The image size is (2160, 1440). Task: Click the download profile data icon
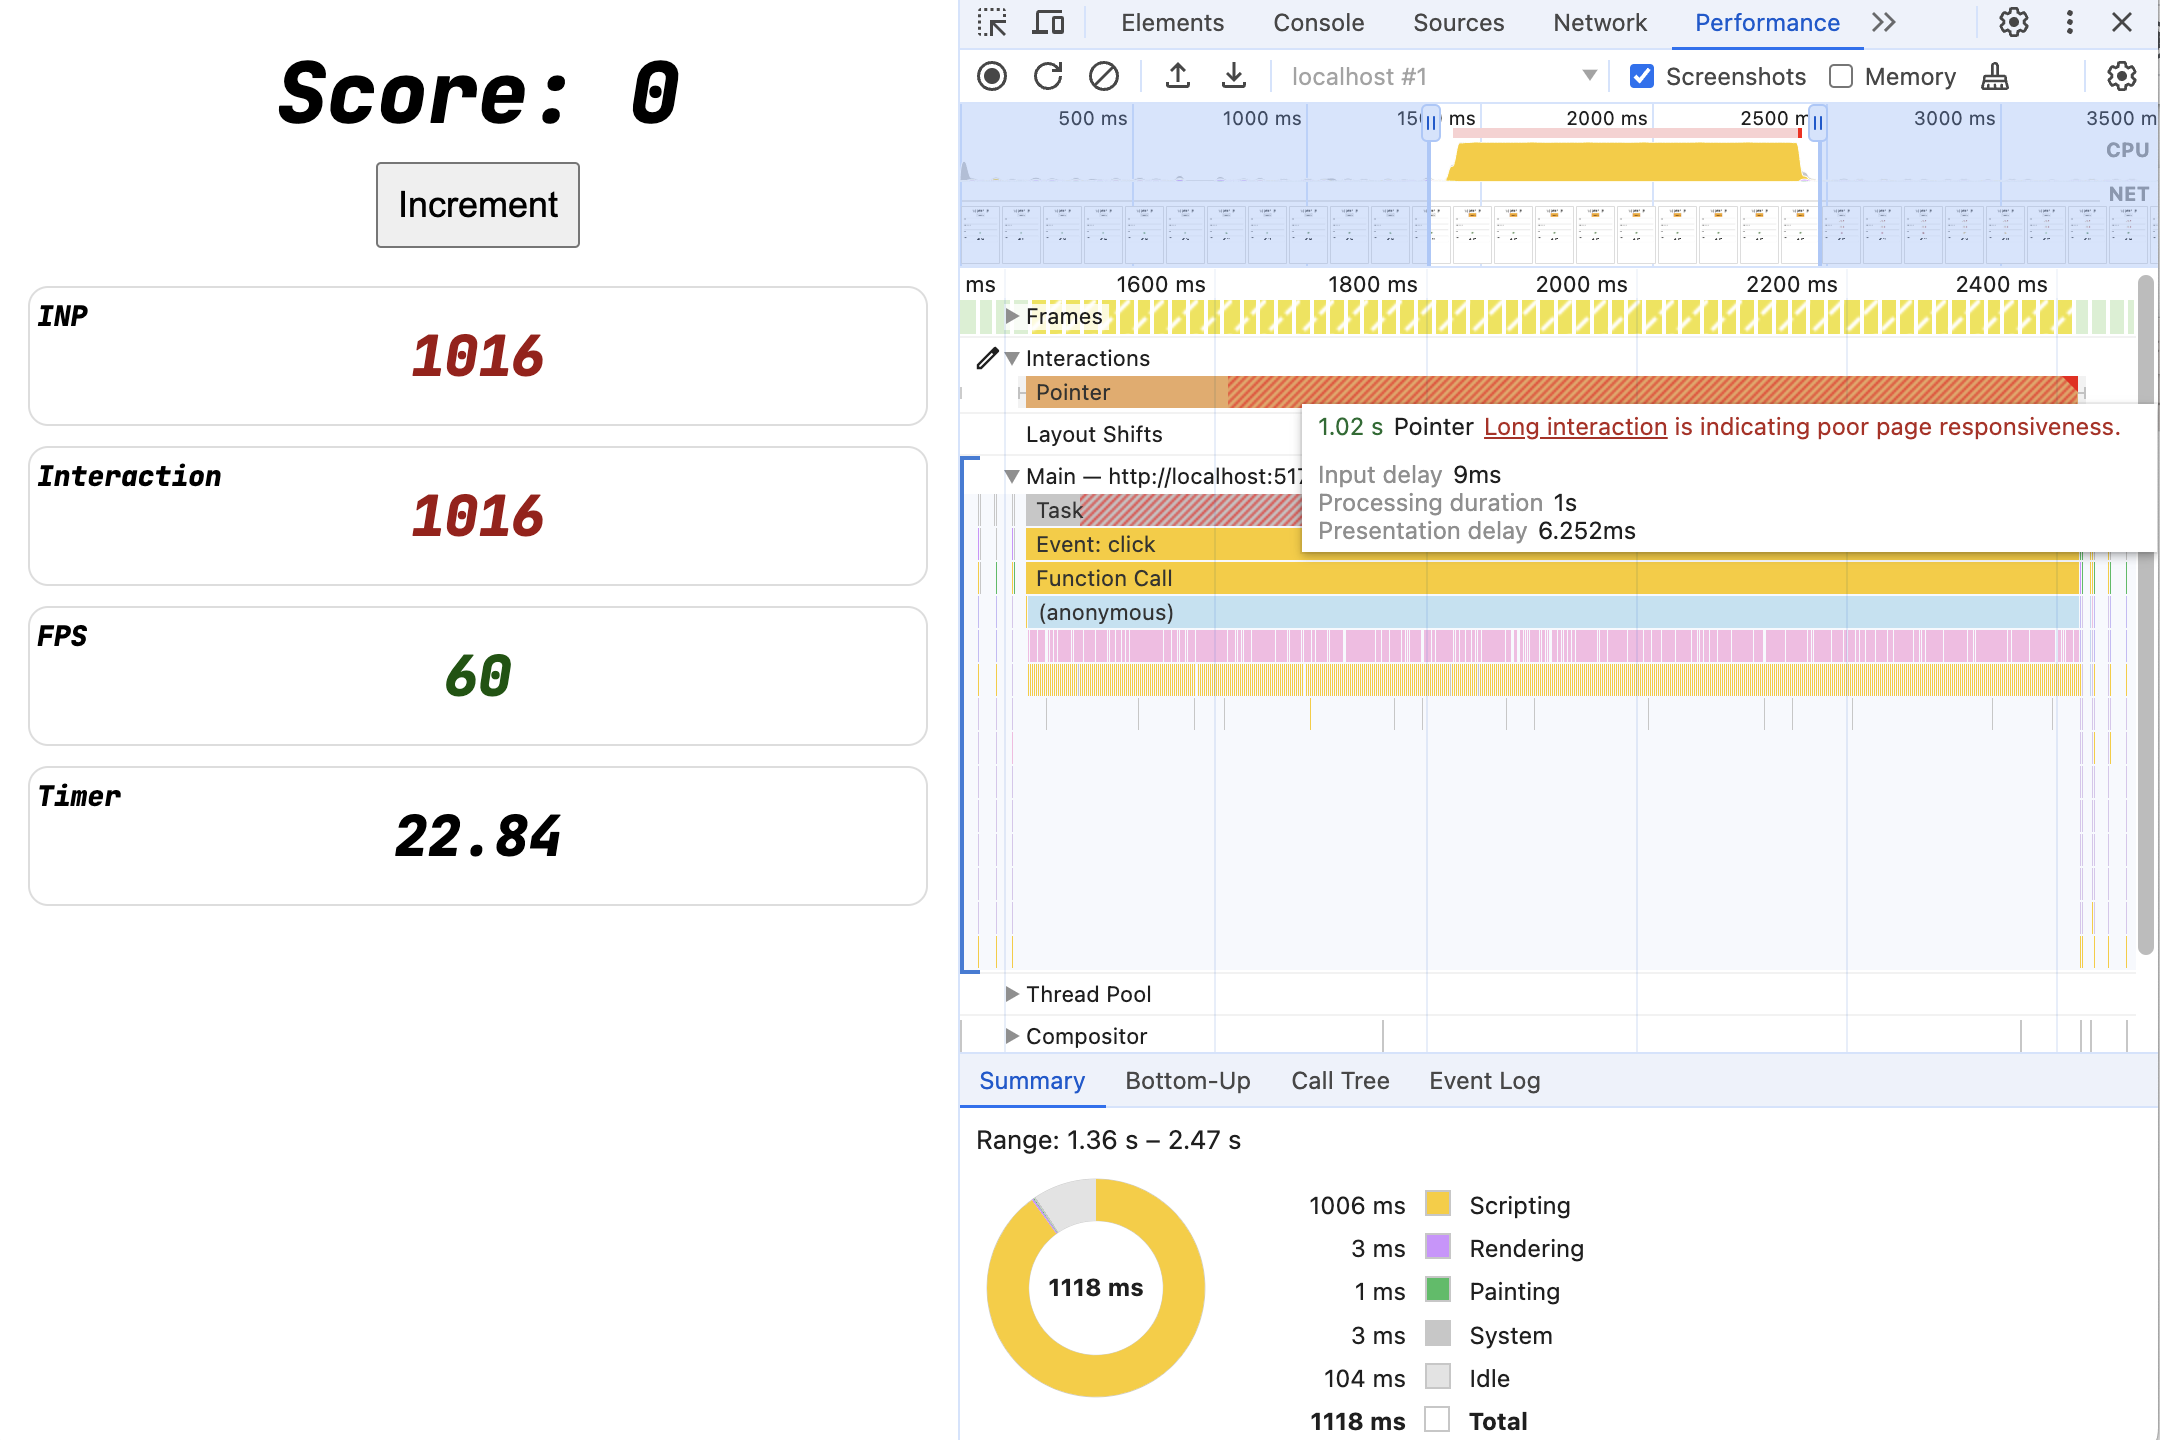(x=1231, y=76)
